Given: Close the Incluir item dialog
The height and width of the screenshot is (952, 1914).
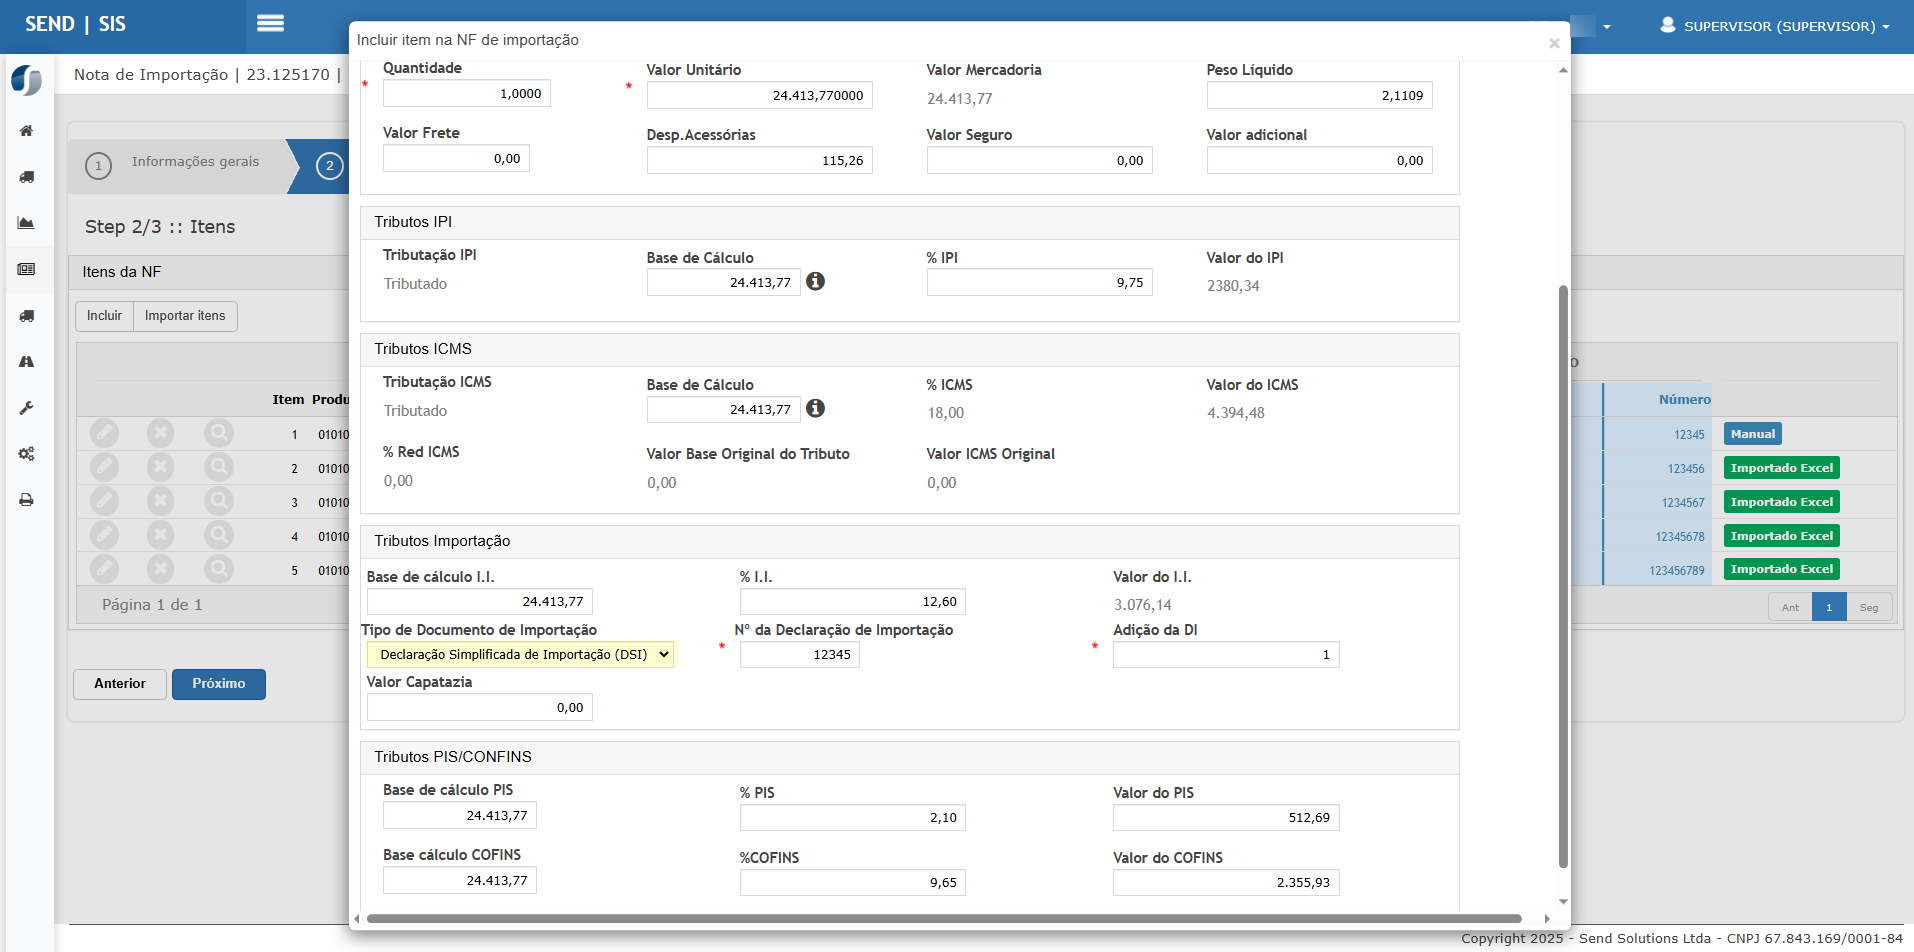Looking at the screenshot, I should click(x=1554, y=43).
